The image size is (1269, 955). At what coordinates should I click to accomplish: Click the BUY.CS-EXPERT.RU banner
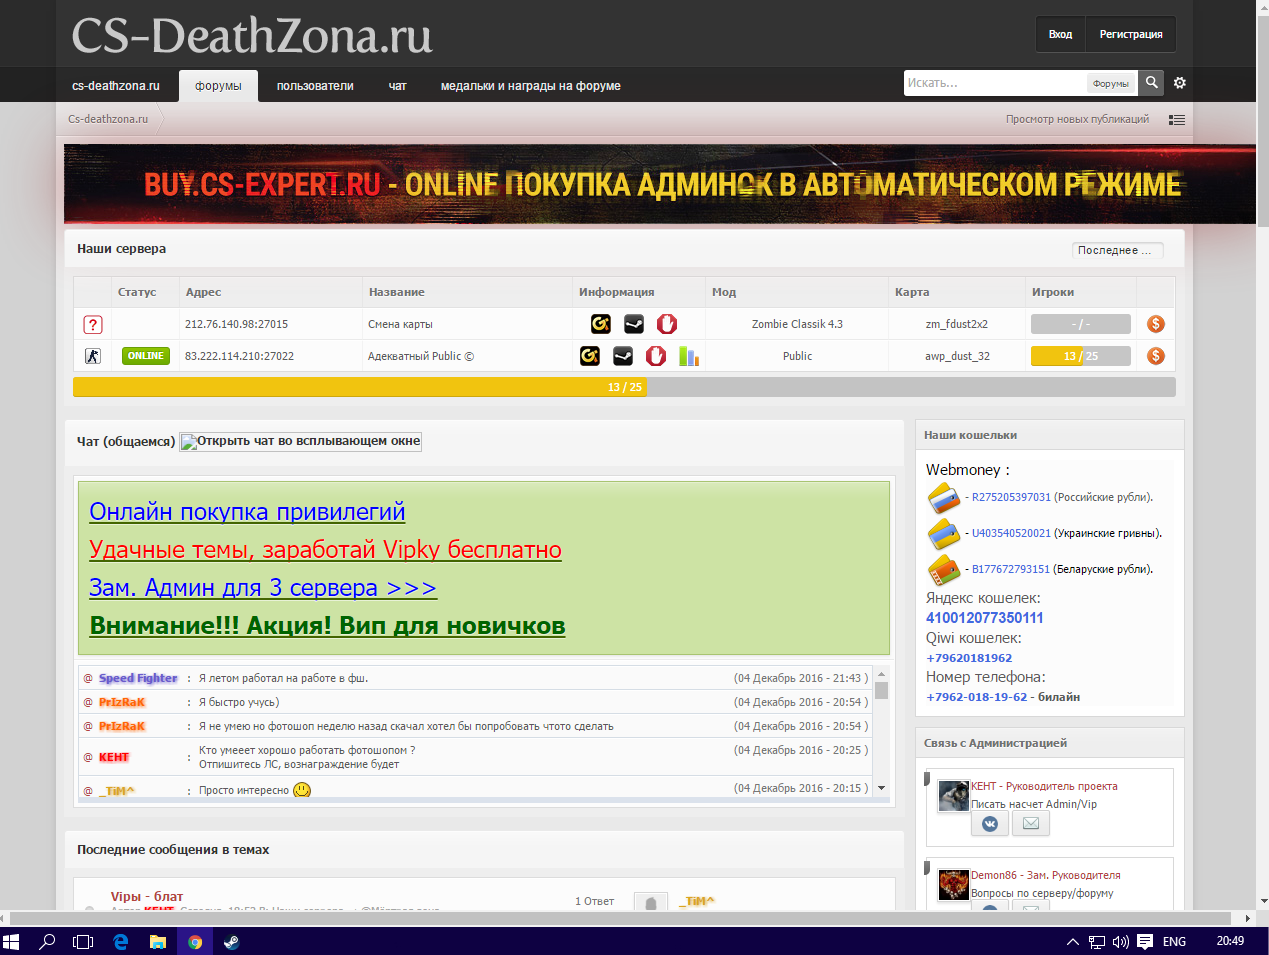pyautogui.click(x=660, y=184)
